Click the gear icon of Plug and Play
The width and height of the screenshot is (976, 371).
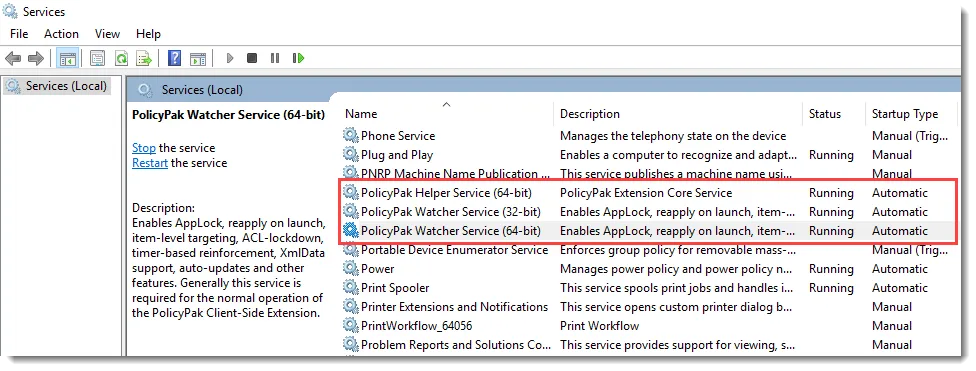(351, 154)
